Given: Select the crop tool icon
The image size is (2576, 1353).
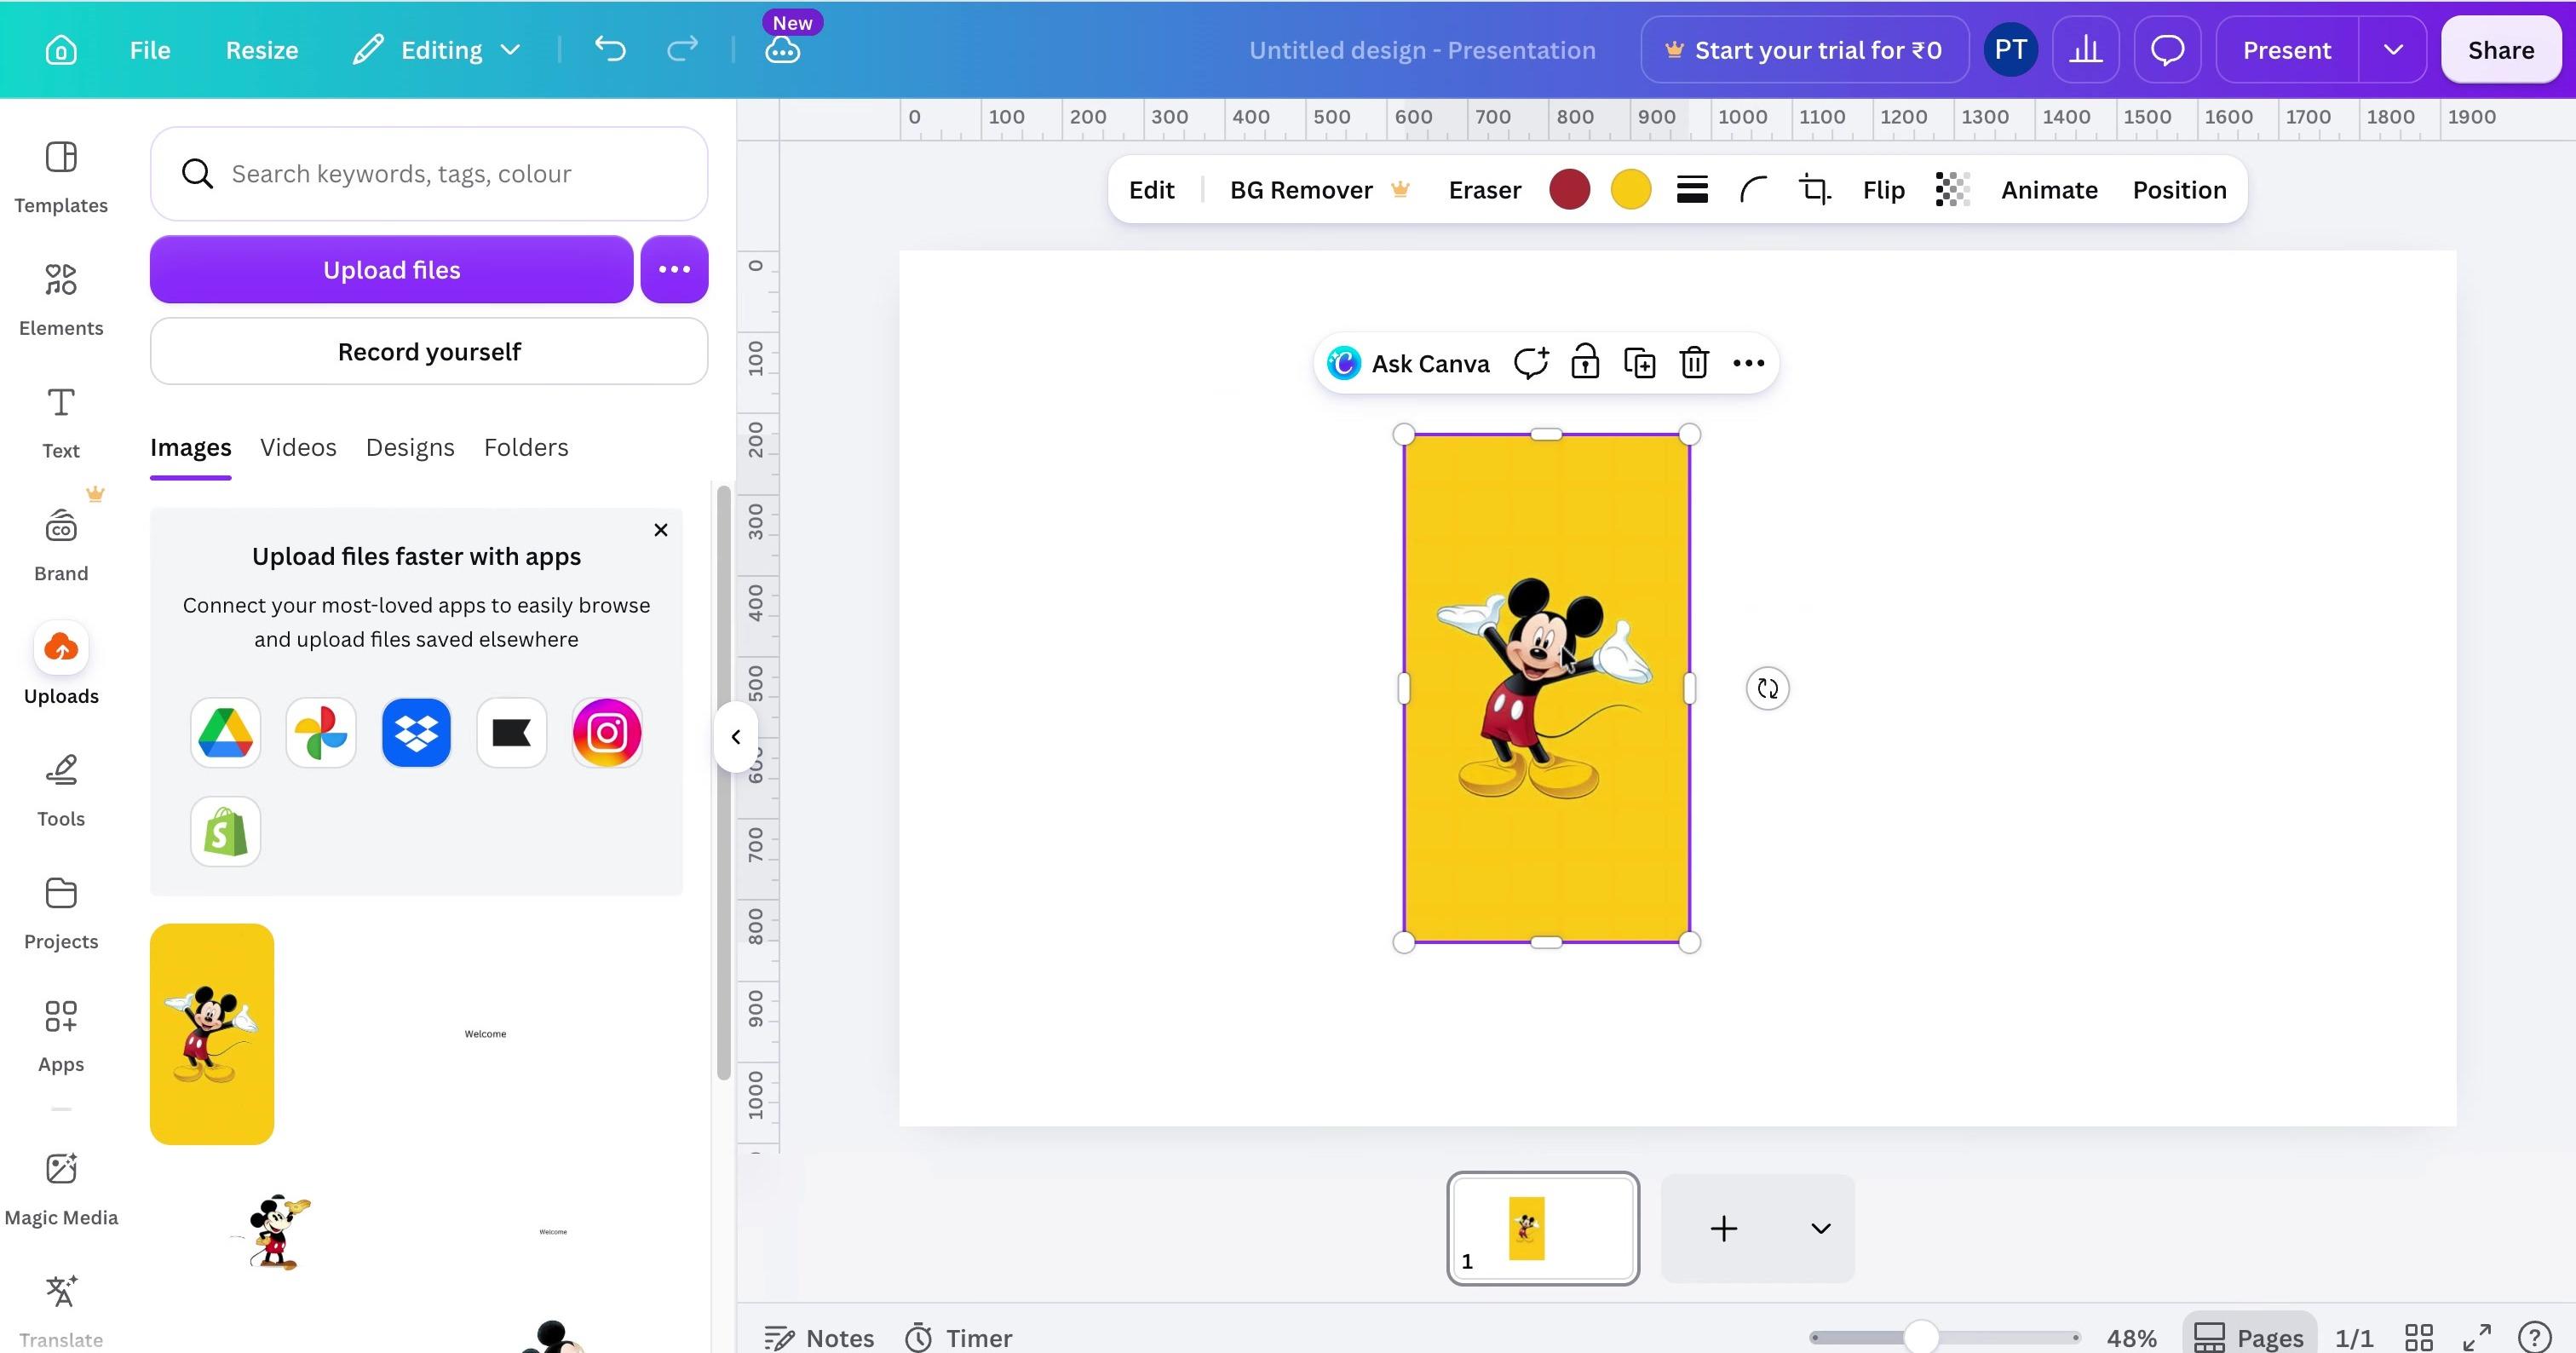Looking at the screenshot, I should [1814, 190].
